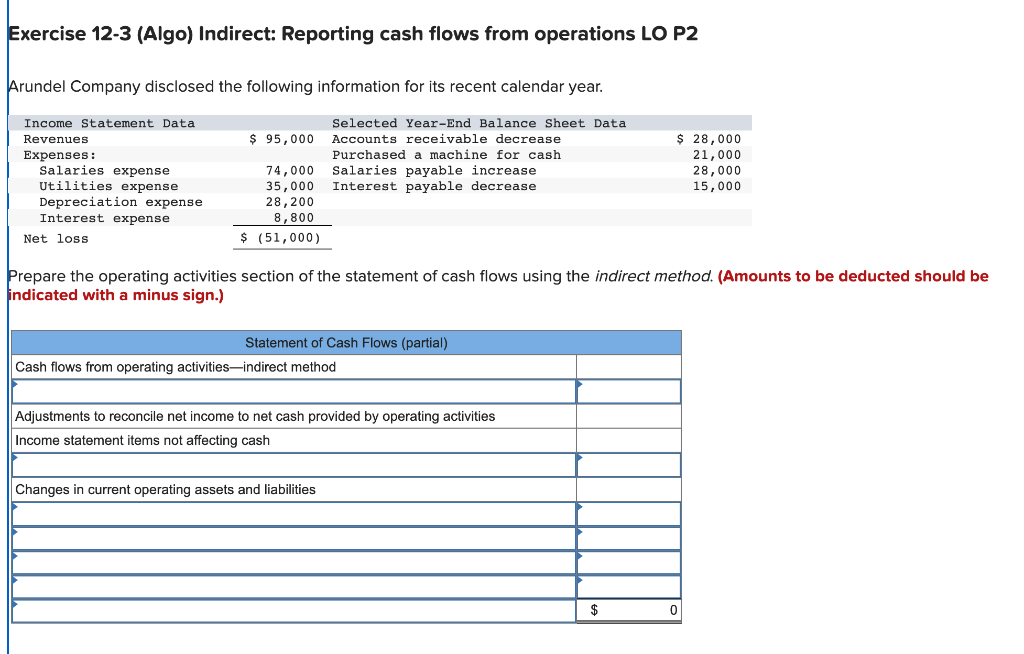Screen dimensions: 1024x654
Task: Select the 'Statement of Cash Flows (partial)' header
Action: [x=345, y=342]
